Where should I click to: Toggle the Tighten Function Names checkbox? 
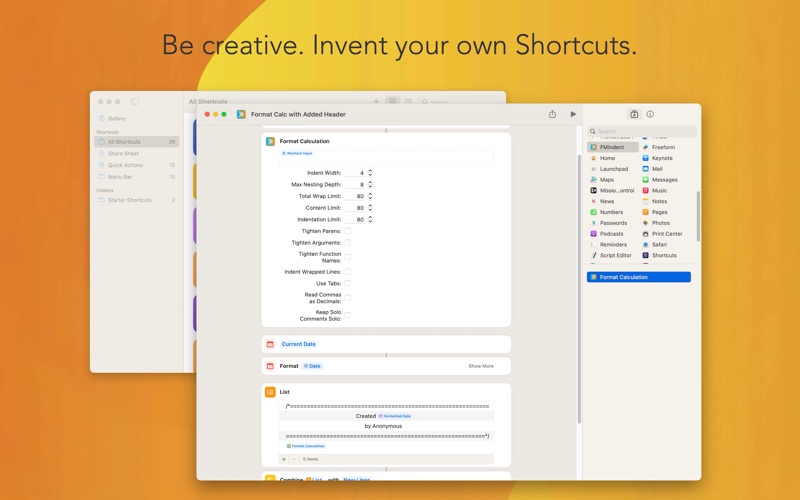click(347, 257)
